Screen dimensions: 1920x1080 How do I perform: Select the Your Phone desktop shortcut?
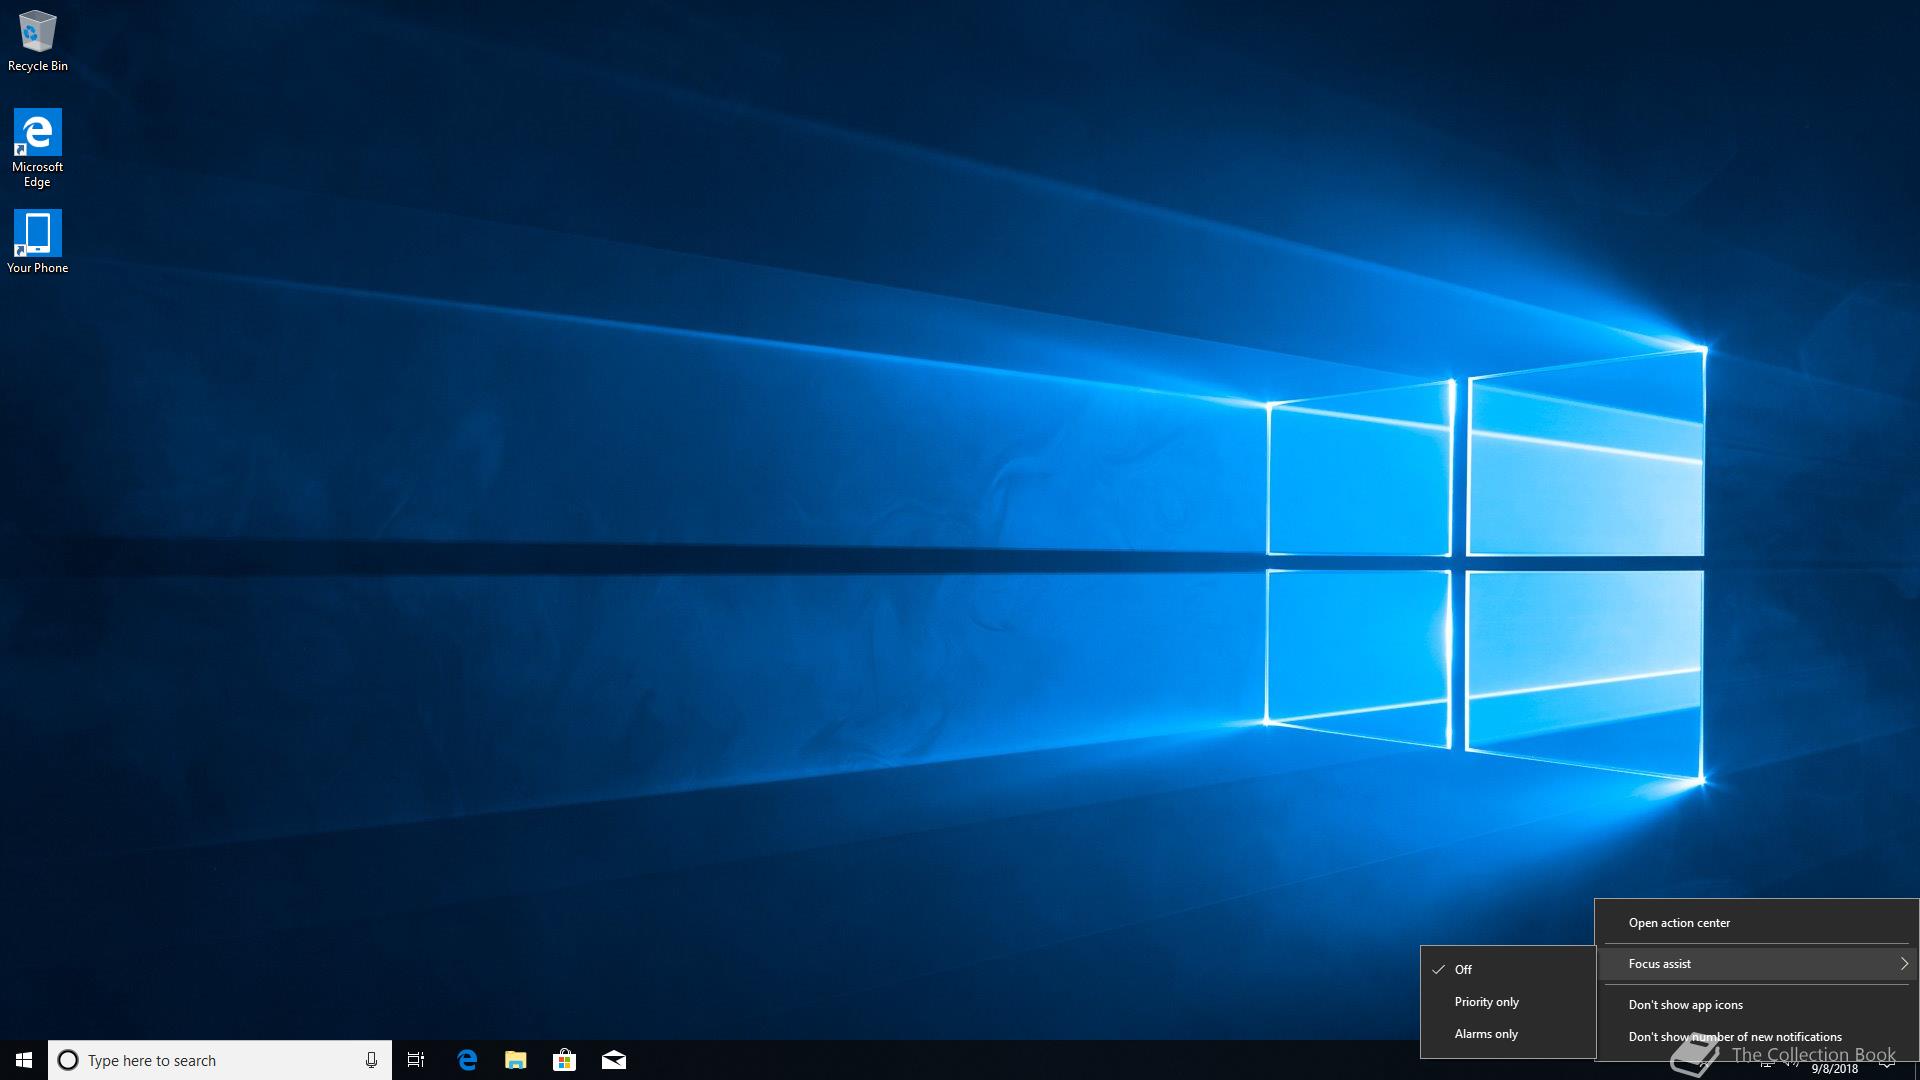click(37, 241)
